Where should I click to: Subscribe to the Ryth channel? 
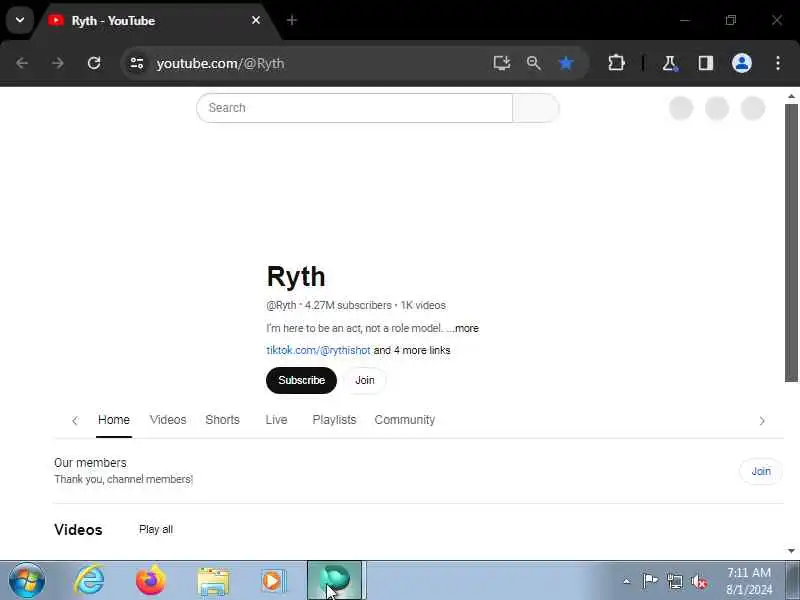(302, 381)
